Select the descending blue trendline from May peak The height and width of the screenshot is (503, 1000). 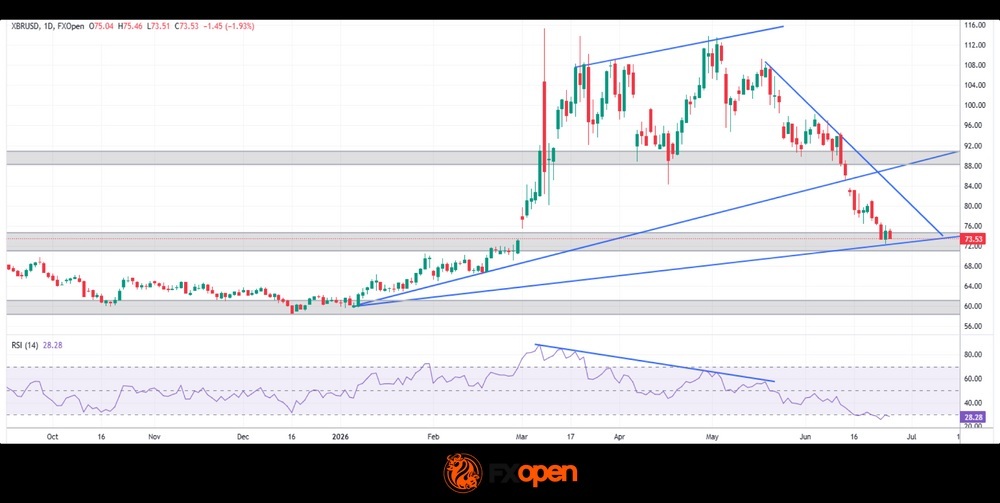pos(853,149)
